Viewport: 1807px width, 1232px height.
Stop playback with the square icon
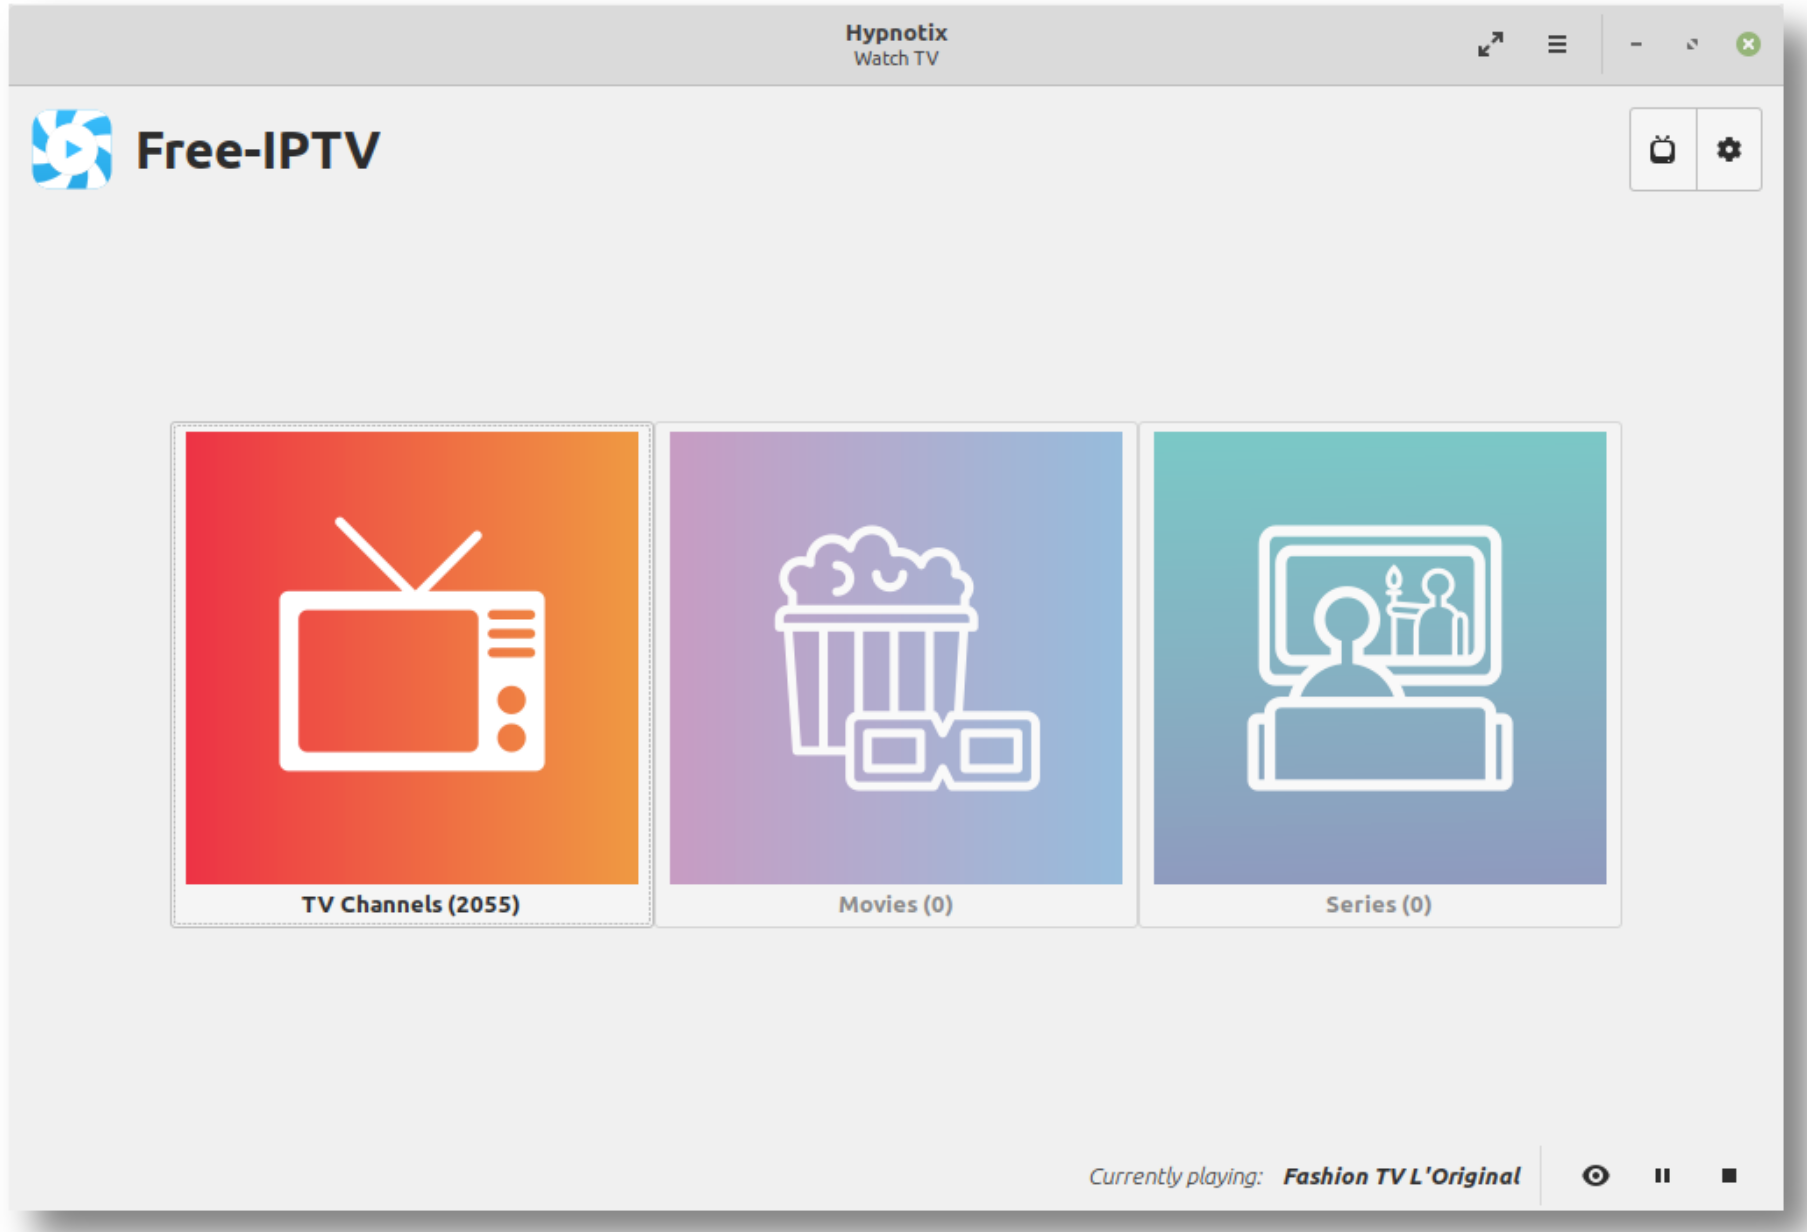(1729, 1175)
